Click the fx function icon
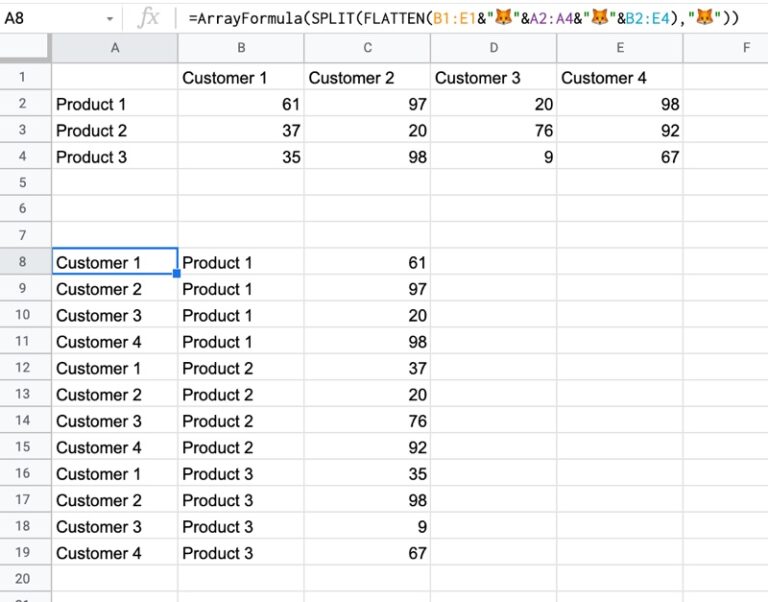Screen dimensions: 768x602 [x=148, y=17]
